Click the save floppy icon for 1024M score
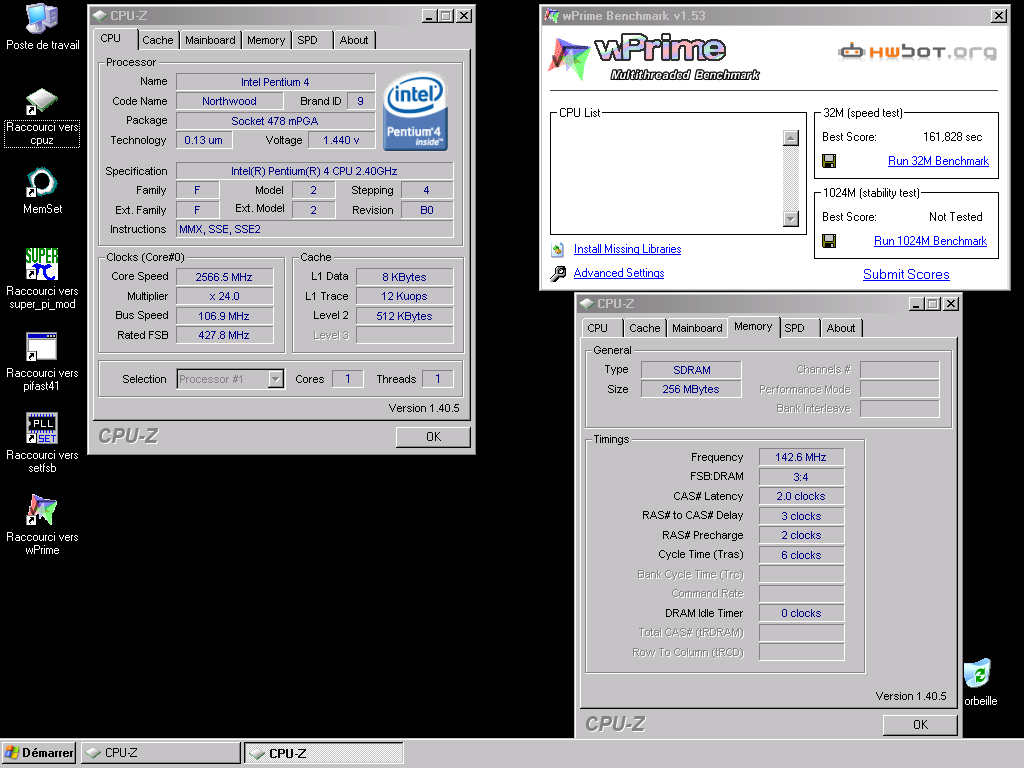1024x768 pixels. click(x=829, y=241)
